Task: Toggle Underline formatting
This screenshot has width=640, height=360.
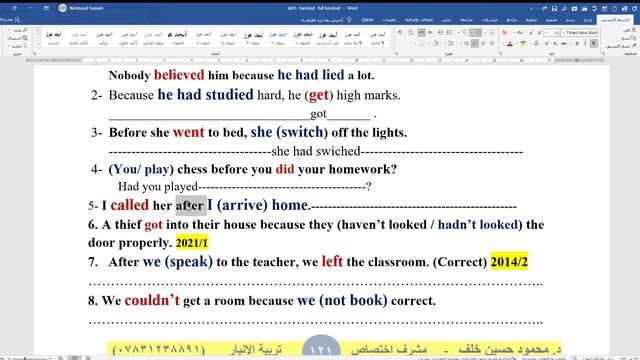Action: point(577,43)
